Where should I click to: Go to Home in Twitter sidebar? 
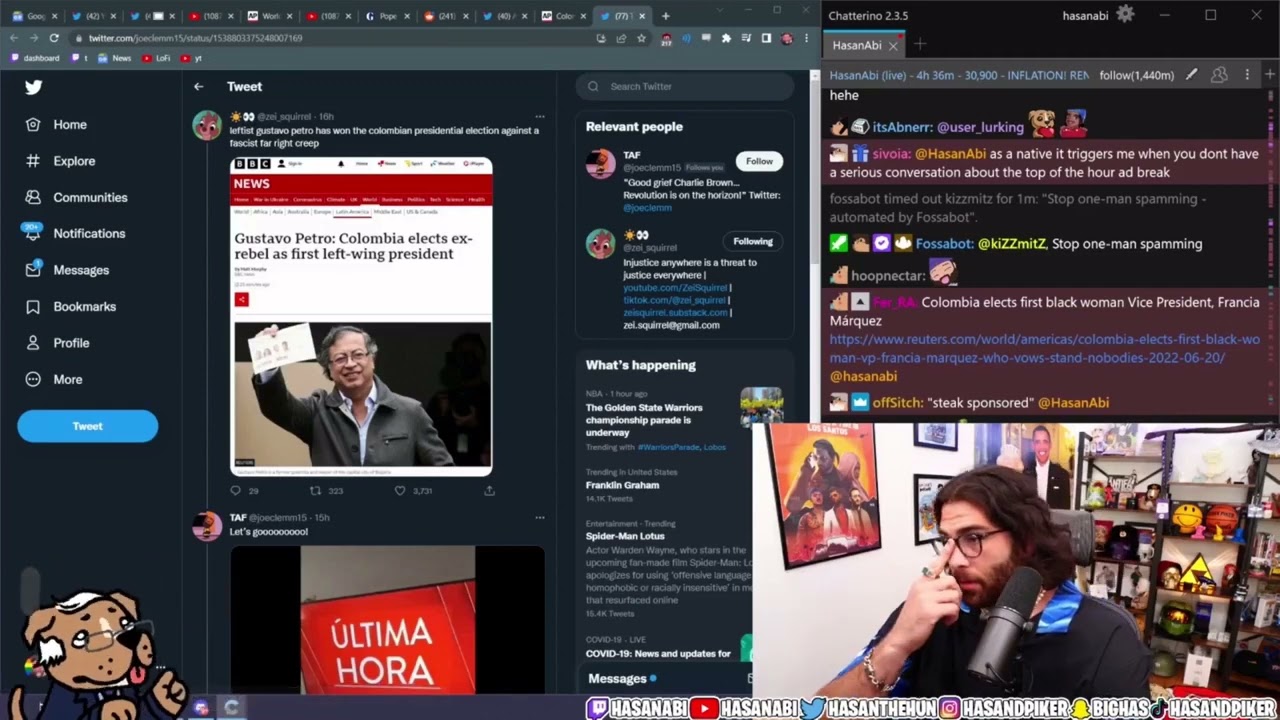pyautogui.click(x=57, y=125)
